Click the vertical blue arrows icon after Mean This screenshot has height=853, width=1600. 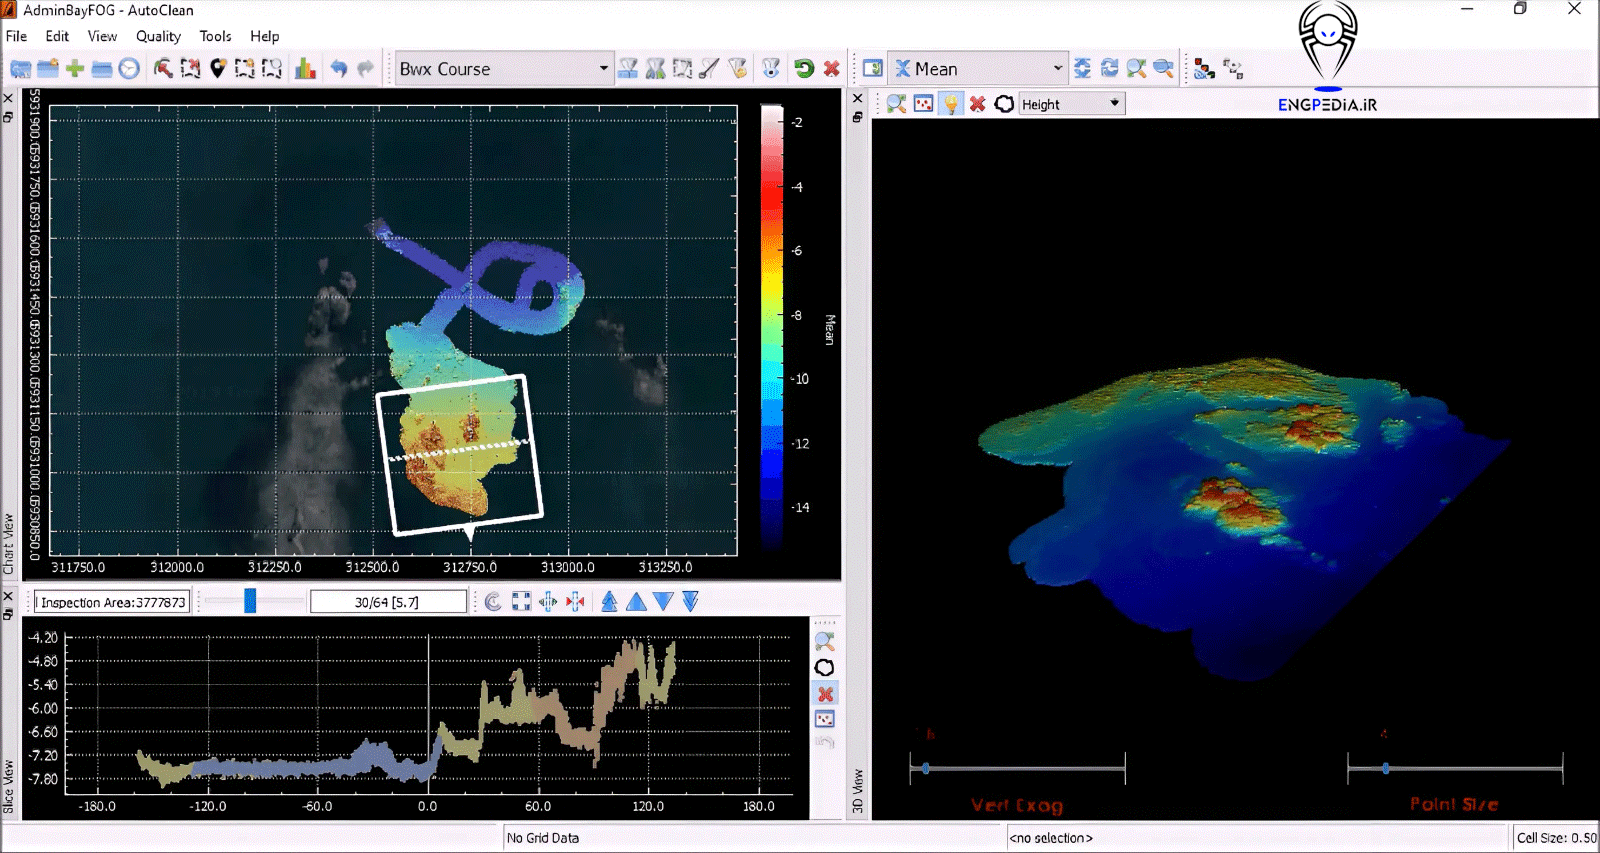click(x=1082, y=69)
